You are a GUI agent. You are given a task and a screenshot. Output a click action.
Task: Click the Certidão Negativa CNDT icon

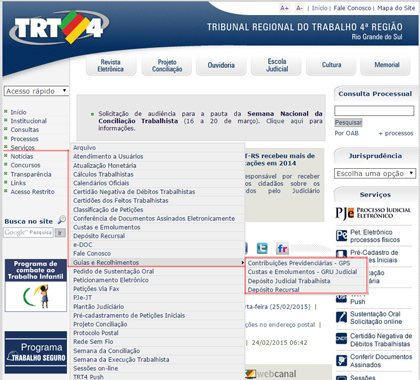coord(342,339)
